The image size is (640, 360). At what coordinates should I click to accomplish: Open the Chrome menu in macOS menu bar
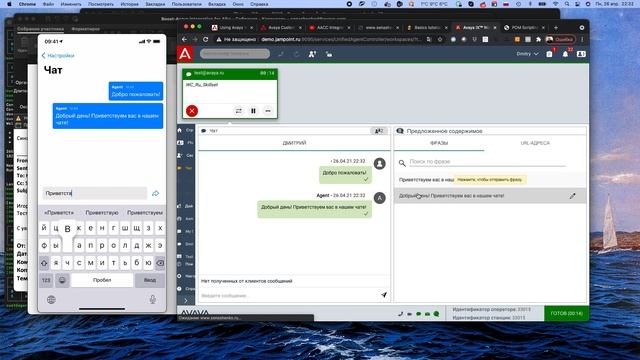click(x=27, y=4)
